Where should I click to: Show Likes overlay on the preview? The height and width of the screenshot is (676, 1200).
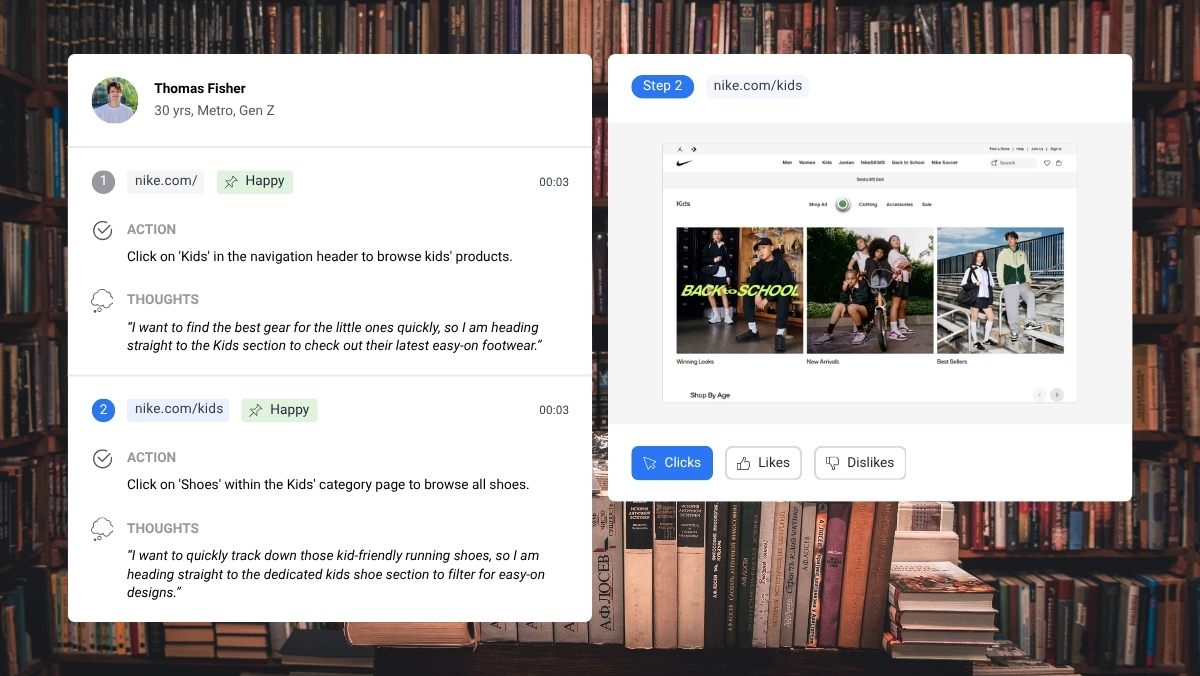tap(763, 463)
